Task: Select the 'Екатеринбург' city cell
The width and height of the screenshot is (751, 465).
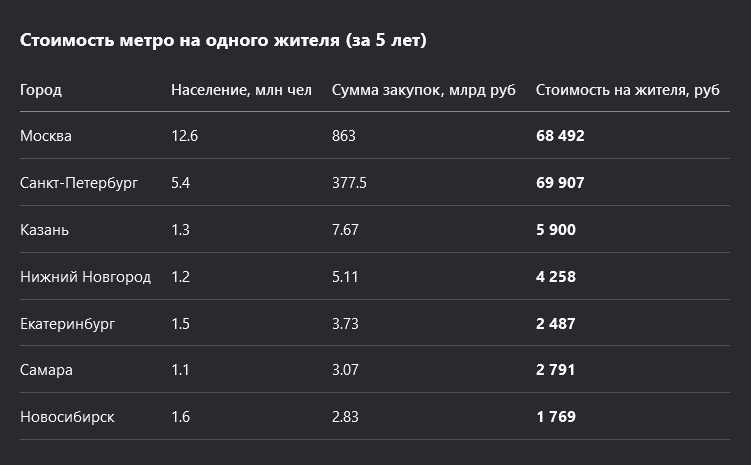Action: [66, 324]
